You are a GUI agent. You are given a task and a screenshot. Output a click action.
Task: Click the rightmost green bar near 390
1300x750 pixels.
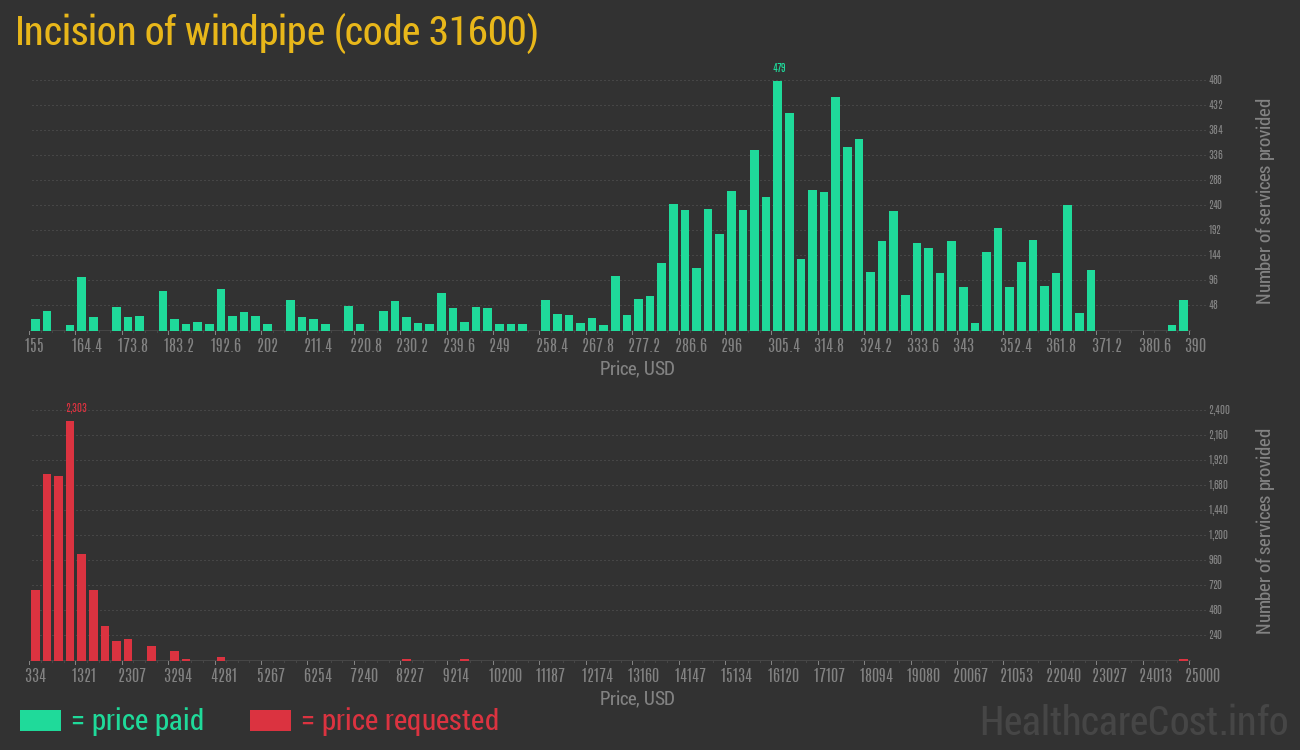1183,315
